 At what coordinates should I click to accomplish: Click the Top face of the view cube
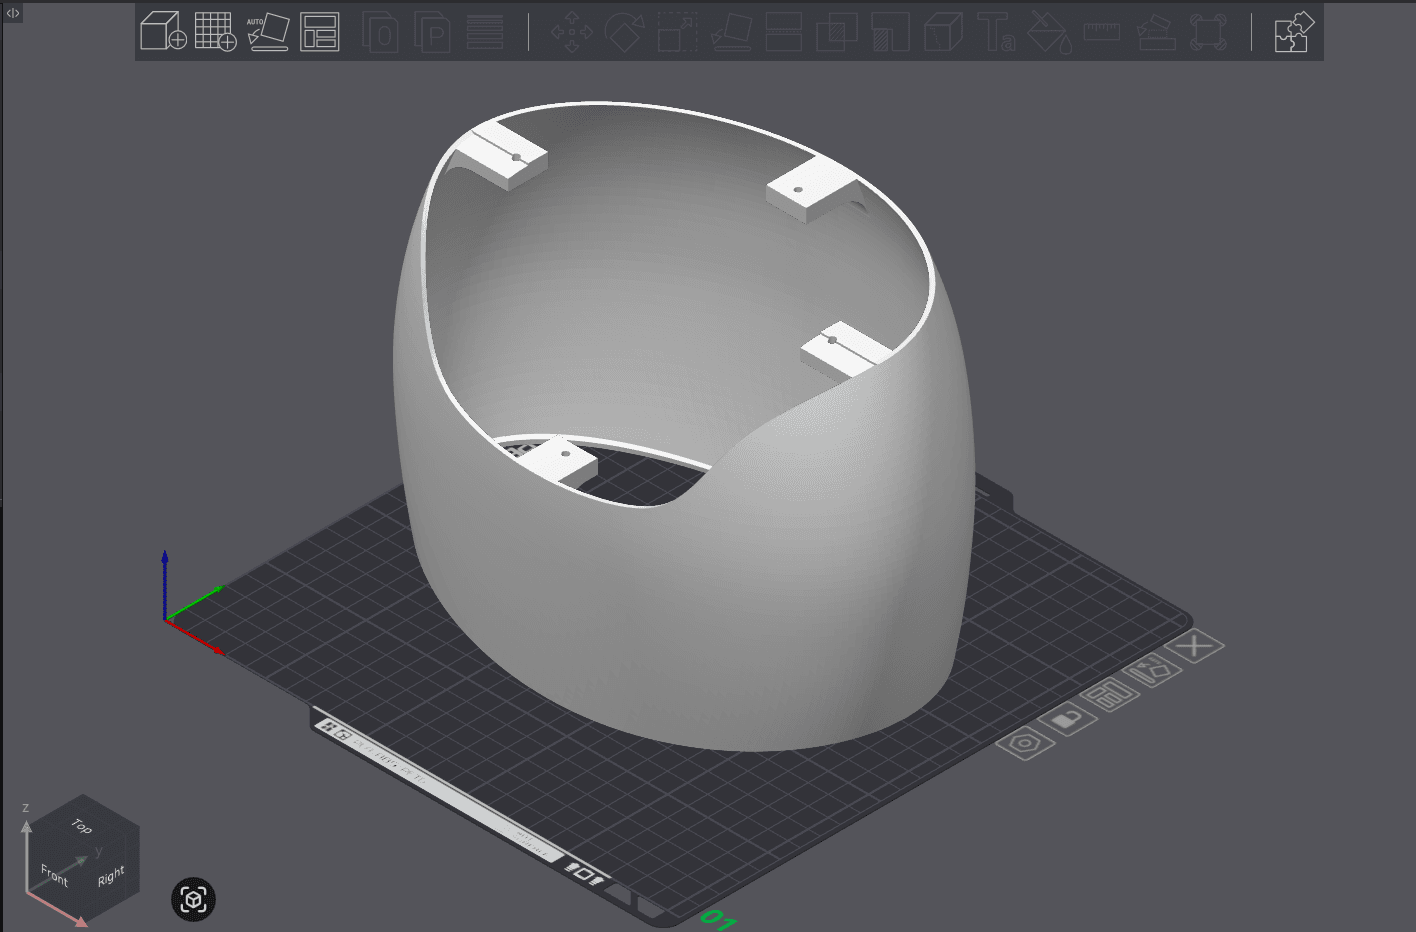(80, 828)
